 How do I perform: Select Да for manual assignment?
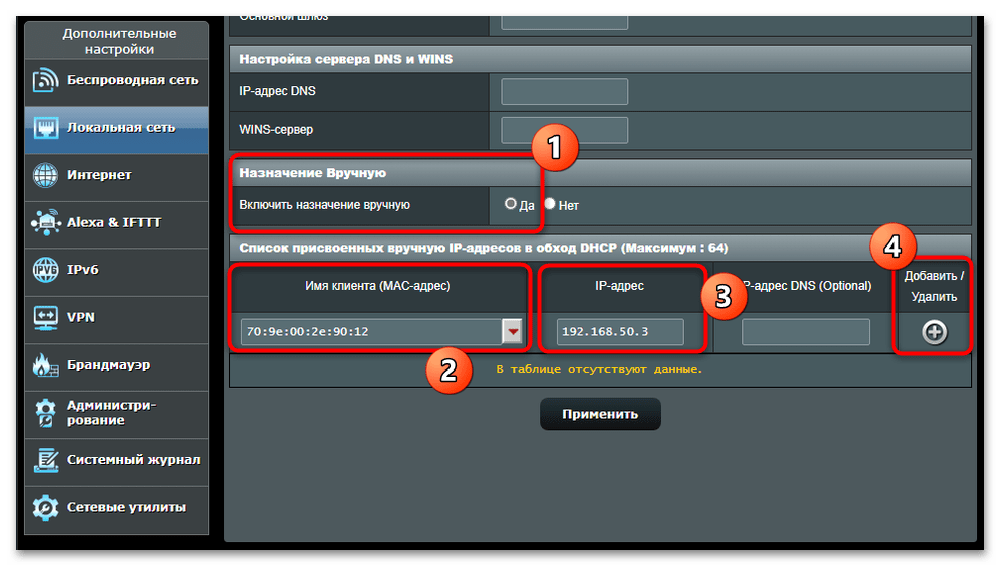(511, 204)
